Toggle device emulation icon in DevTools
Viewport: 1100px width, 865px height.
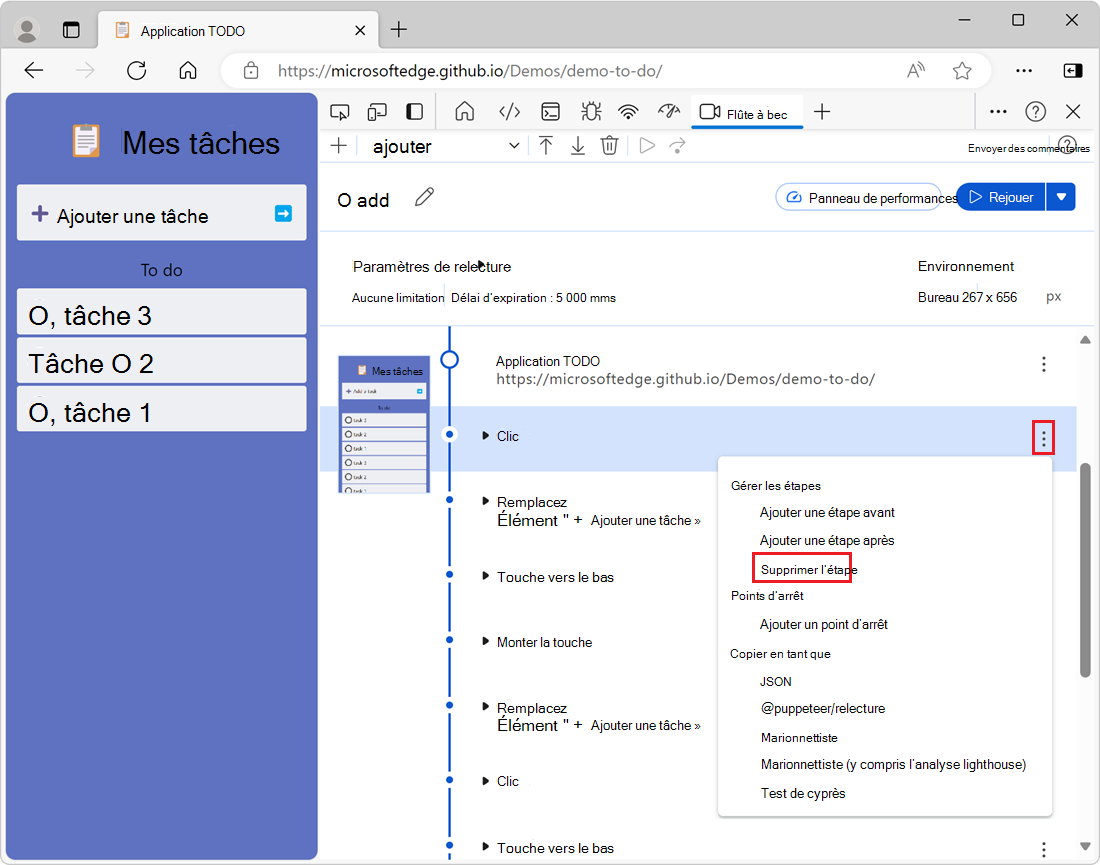377,112
